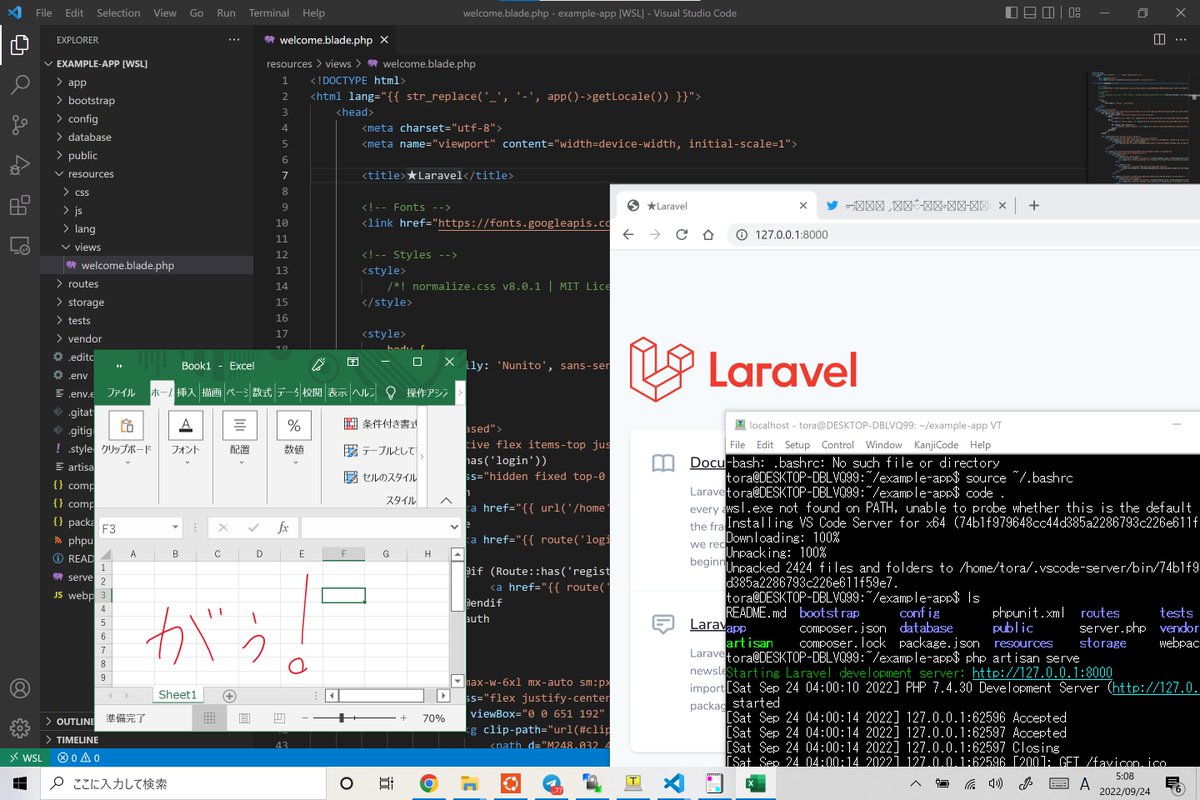Open Explorer's Views and More Actions ellipsis
The image size is (1200, 800).
[234, 40]
